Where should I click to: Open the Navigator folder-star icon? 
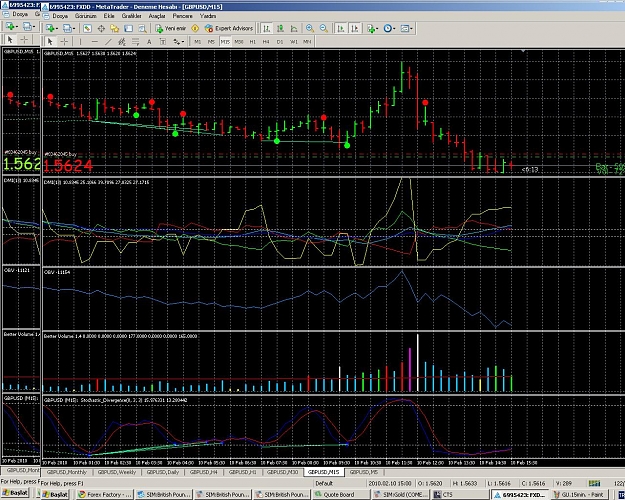[115, 28]
